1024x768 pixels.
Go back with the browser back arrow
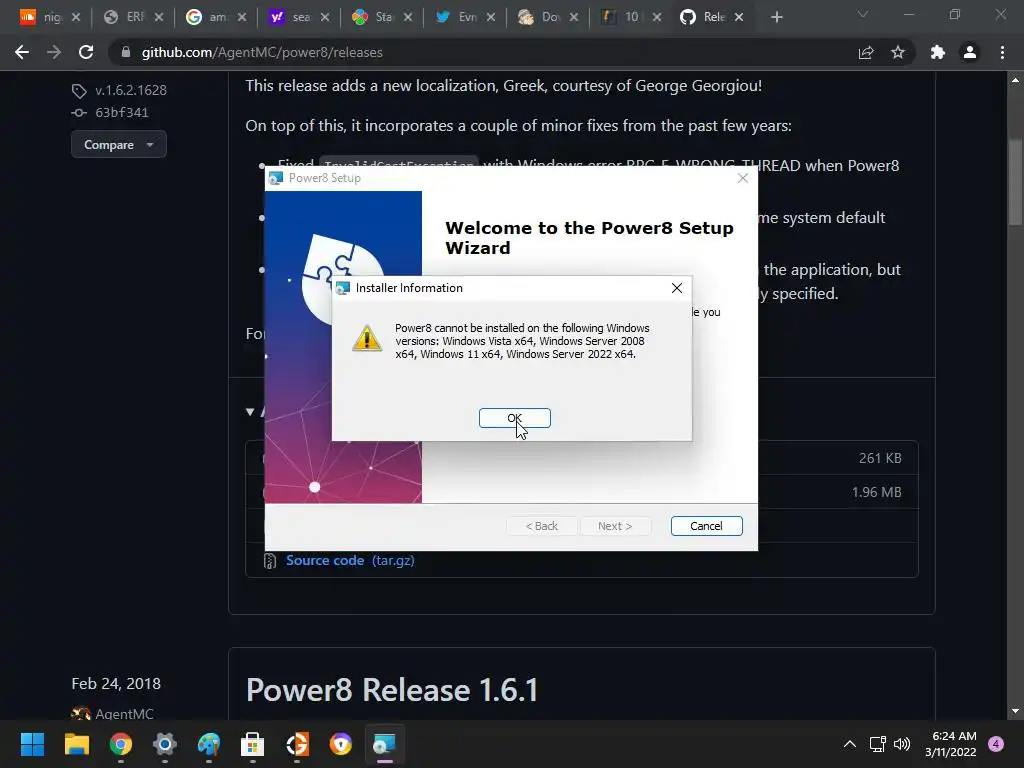pyautogui.click(x=22, y=52)
